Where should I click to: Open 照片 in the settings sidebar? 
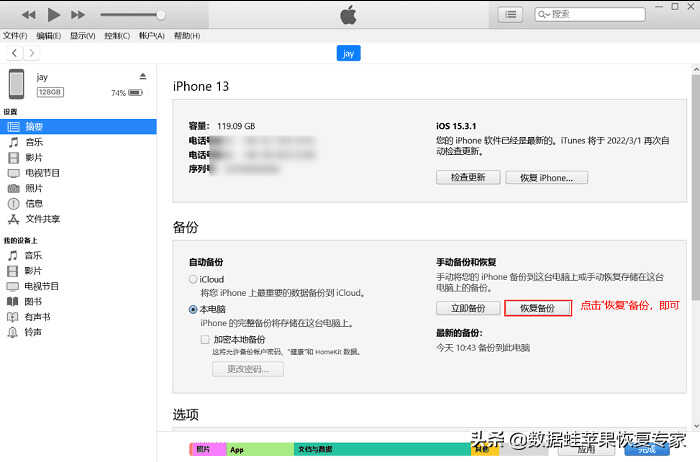click(34, 188)
